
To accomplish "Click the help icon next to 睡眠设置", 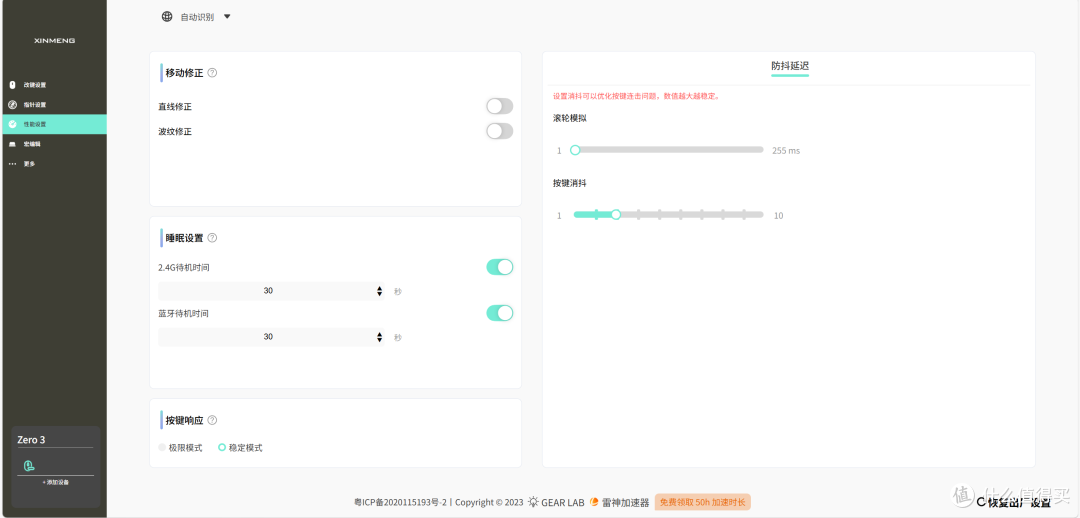I will point(212,238).
